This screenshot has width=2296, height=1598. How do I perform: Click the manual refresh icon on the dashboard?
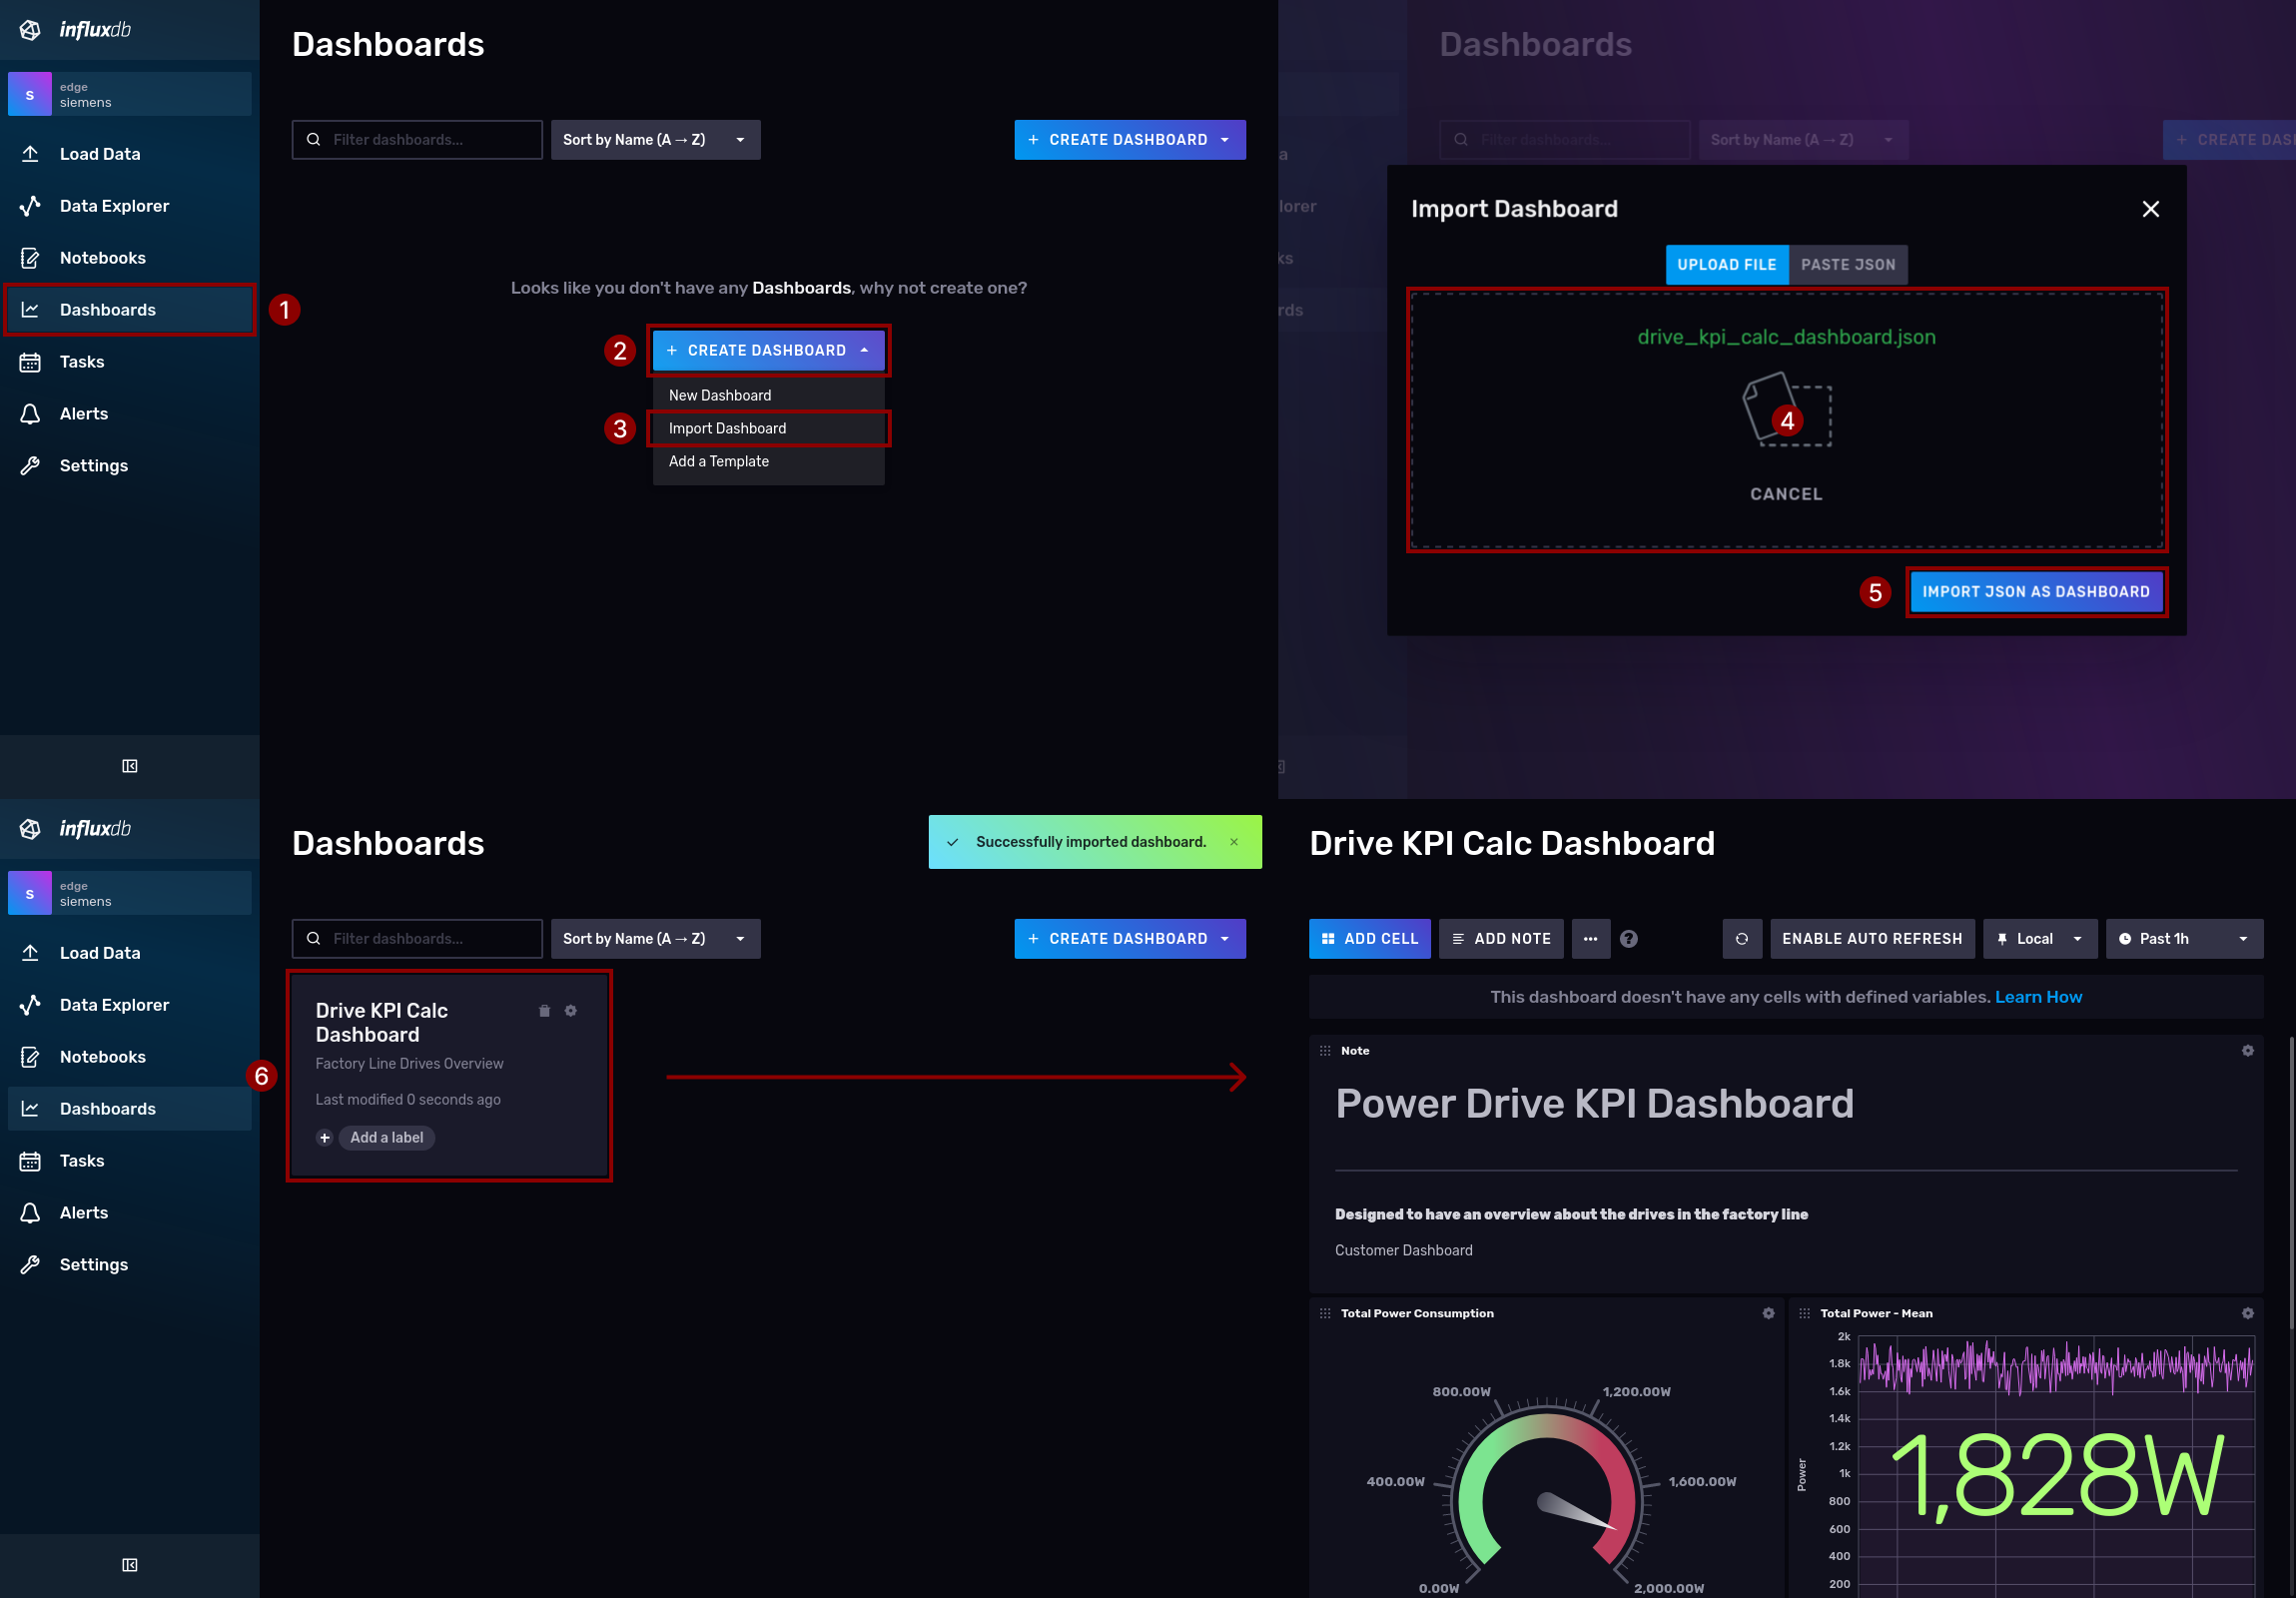(1742, 938)
